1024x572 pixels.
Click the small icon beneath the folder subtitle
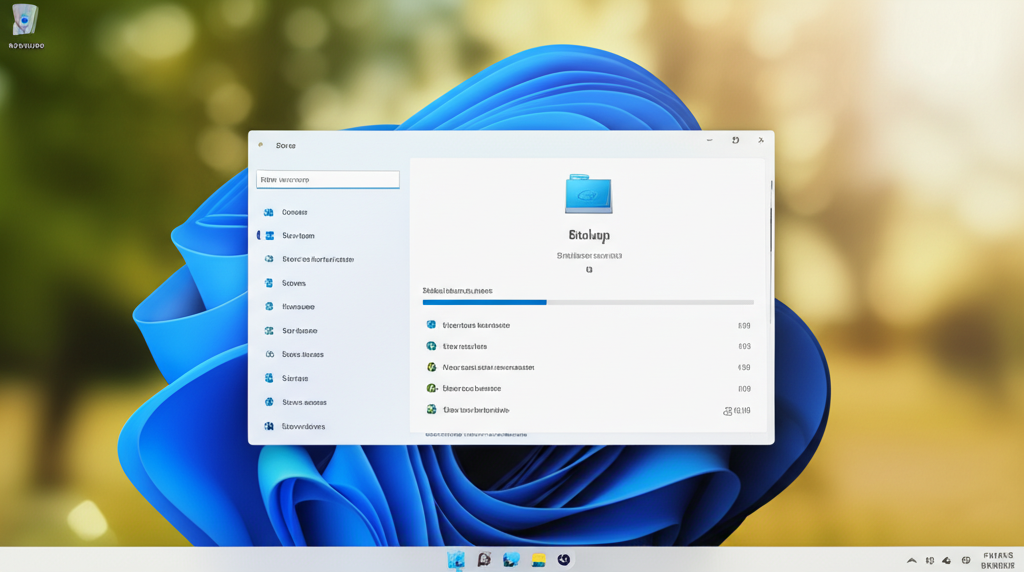point(589,270)
